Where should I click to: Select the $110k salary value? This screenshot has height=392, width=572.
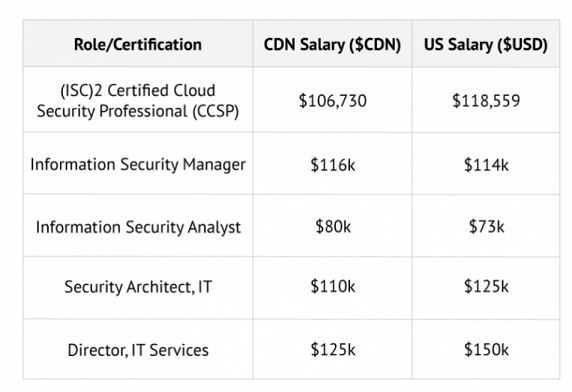pos(333,286)
